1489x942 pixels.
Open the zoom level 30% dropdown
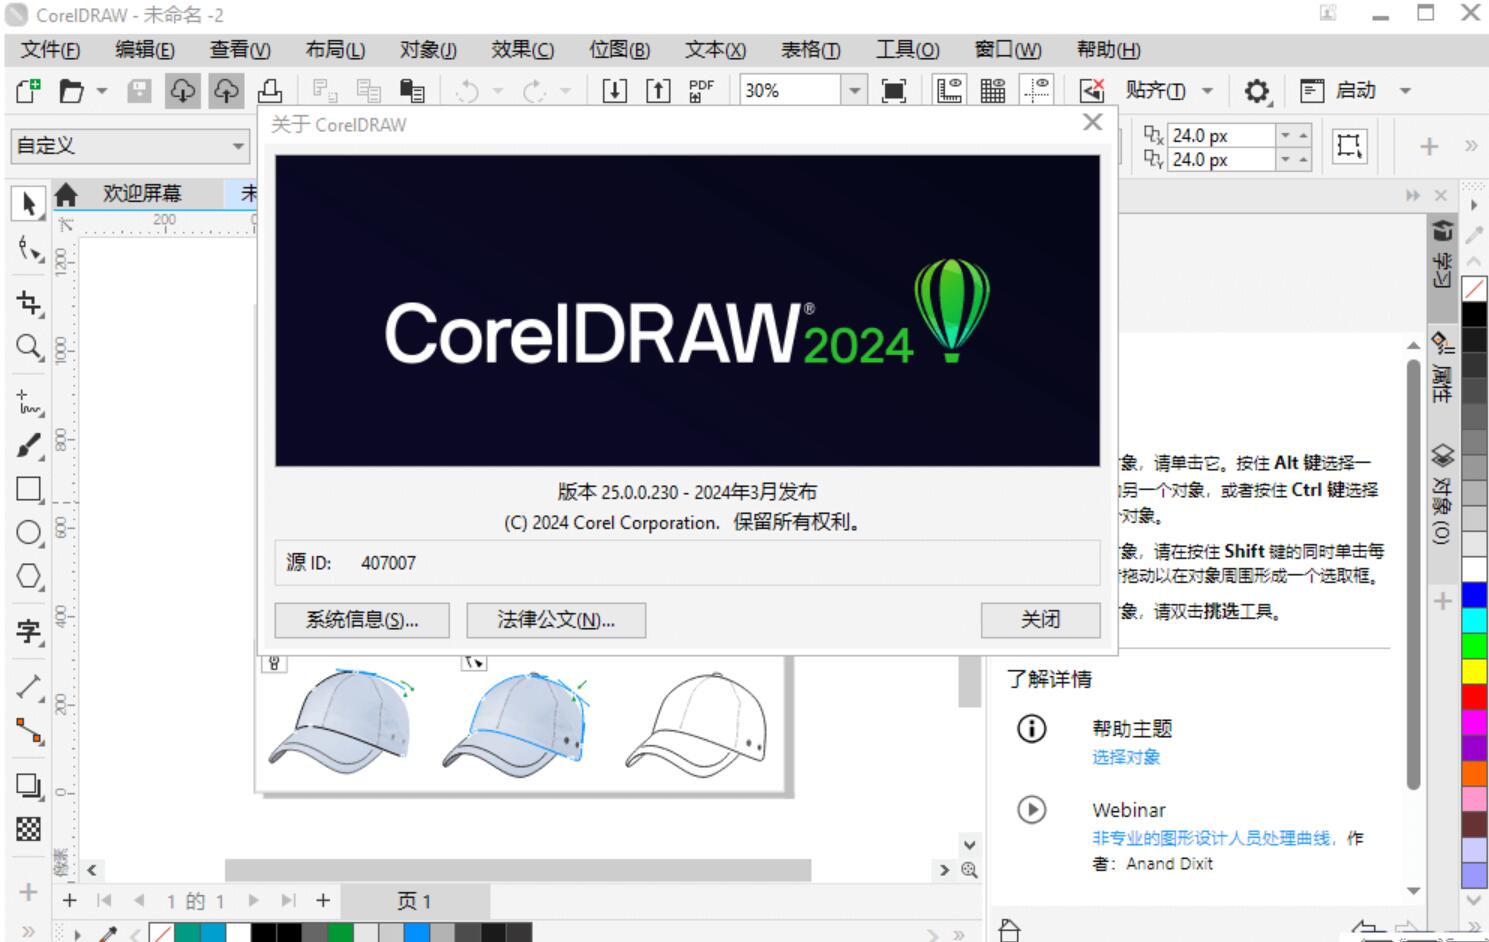tap(854, 91)
